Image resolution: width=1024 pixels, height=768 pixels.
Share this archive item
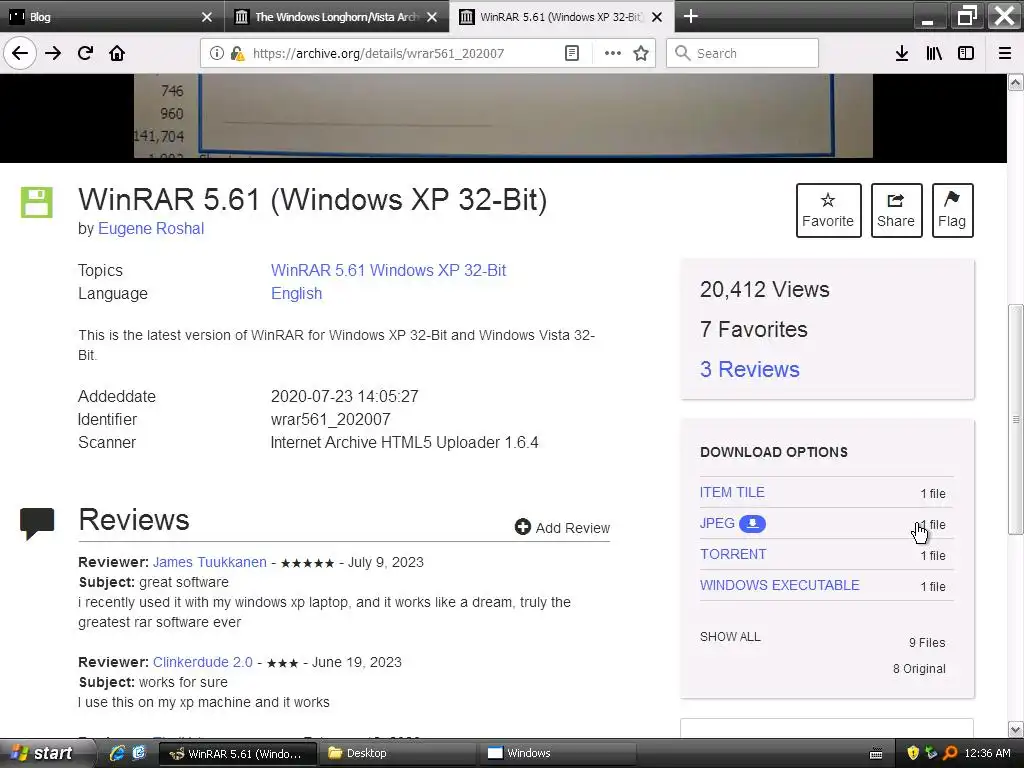[896, 210]
